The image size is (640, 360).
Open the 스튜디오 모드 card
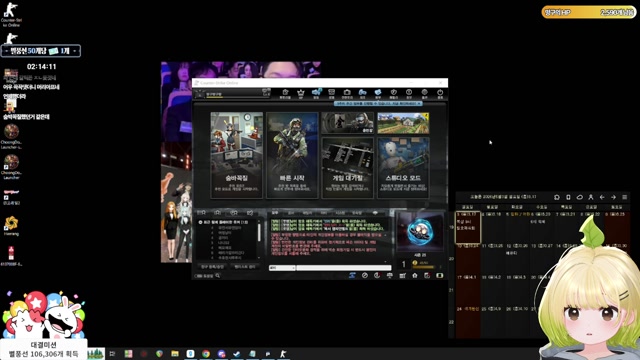point(403,168)
